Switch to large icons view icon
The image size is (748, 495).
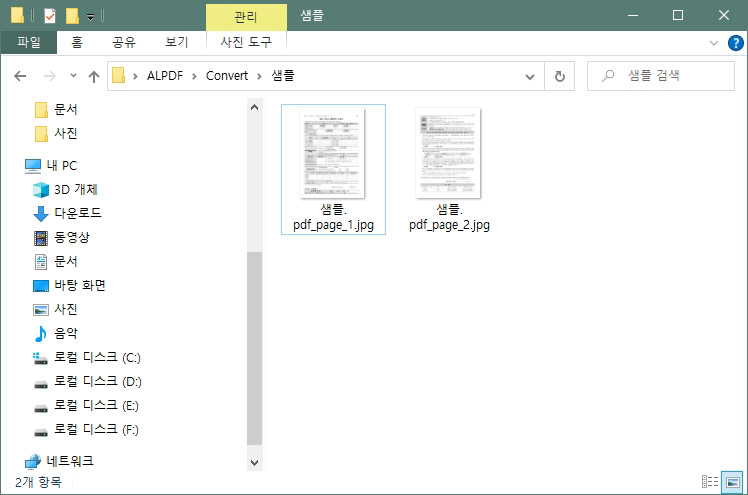click(732, 482)
